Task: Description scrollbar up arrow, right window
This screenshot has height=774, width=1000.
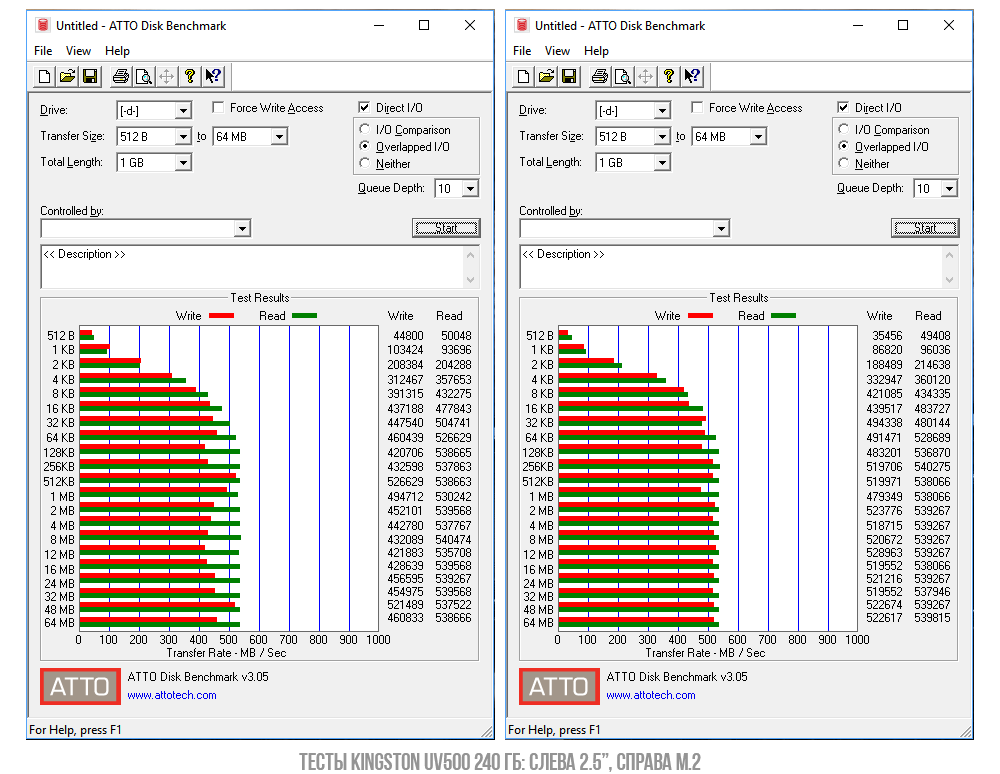Action: (950, 255)
